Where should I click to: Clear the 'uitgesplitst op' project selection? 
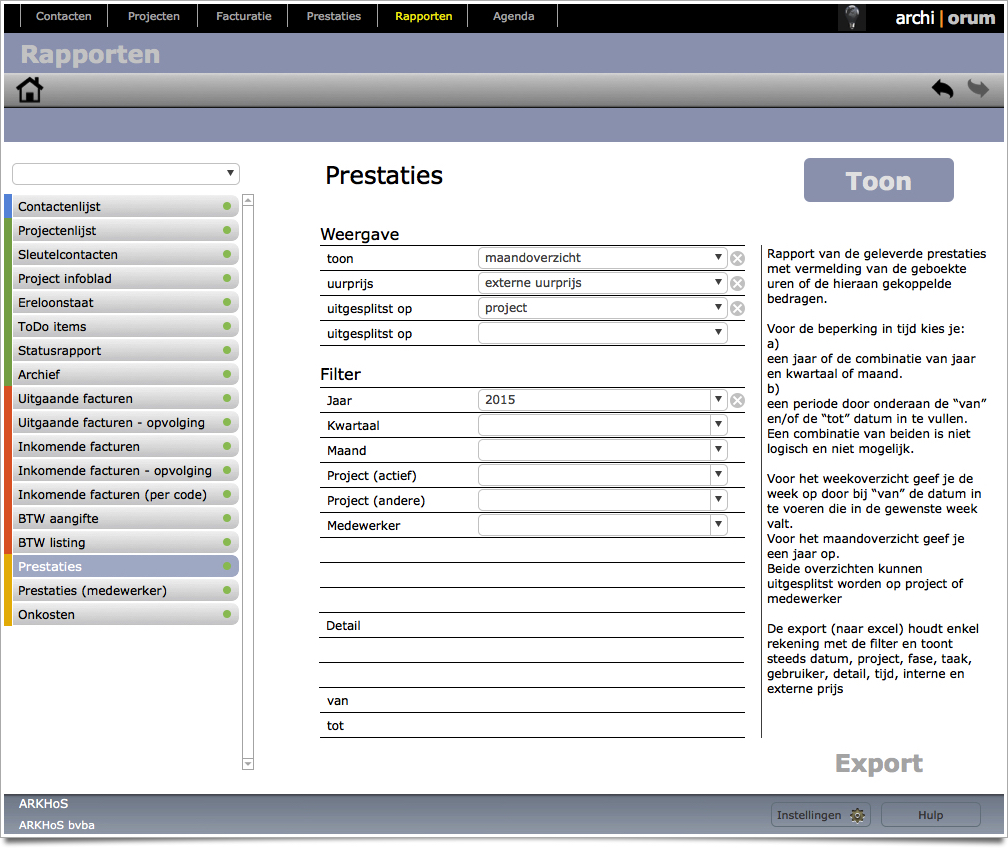[737, 309]
